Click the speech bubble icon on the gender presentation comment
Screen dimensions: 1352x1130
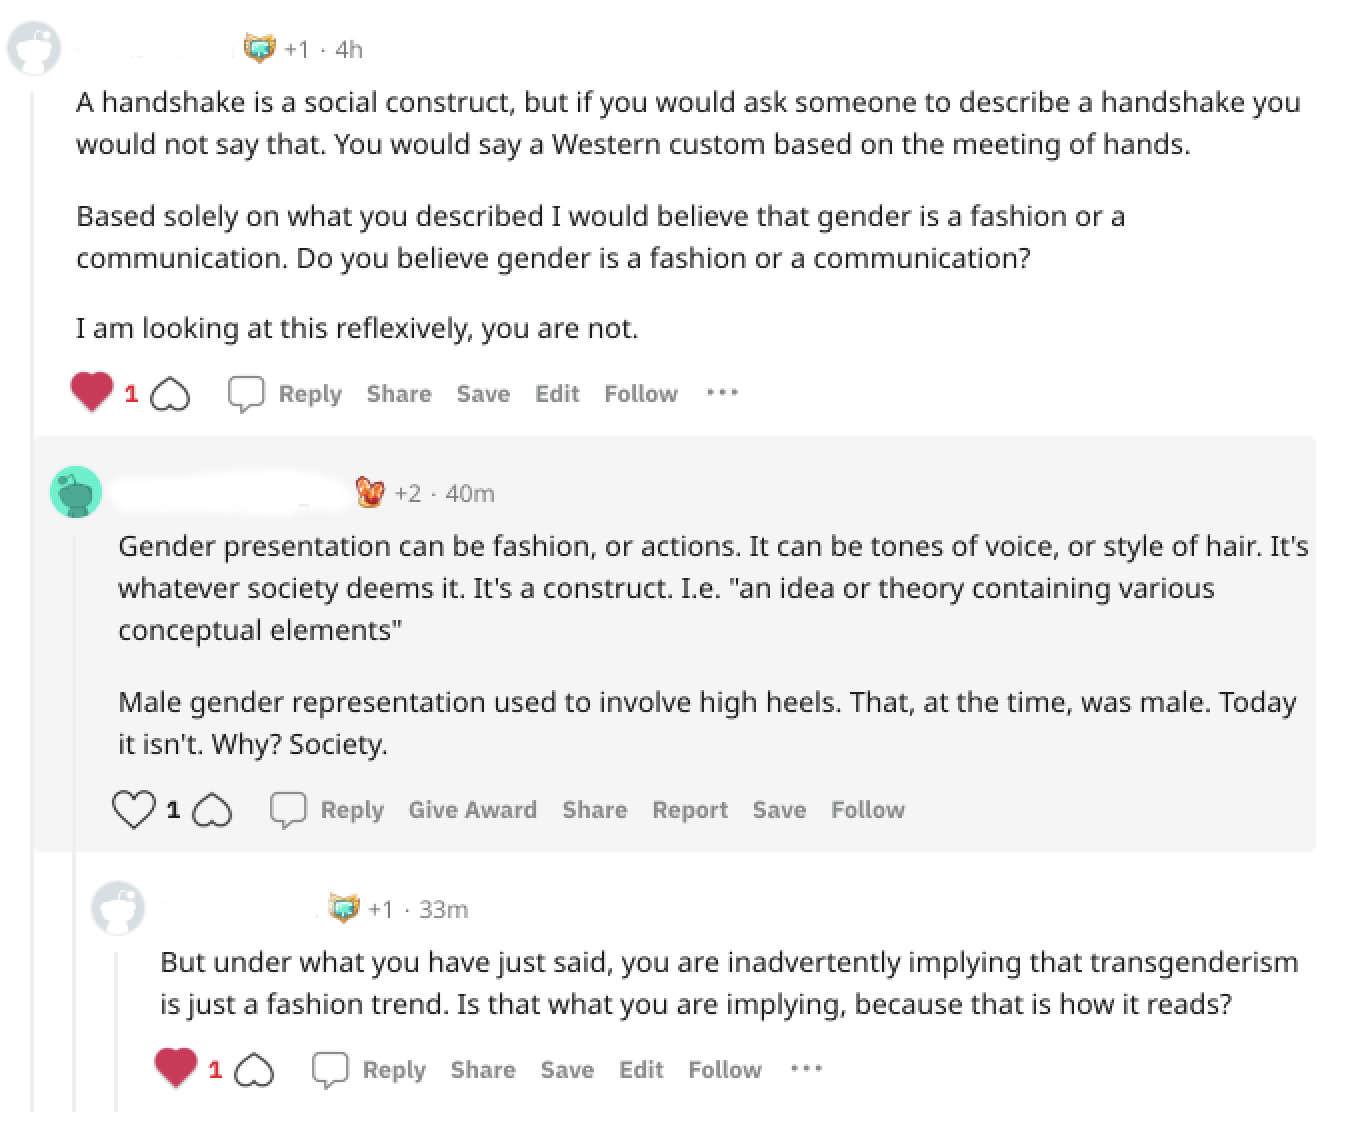point(288,810)
